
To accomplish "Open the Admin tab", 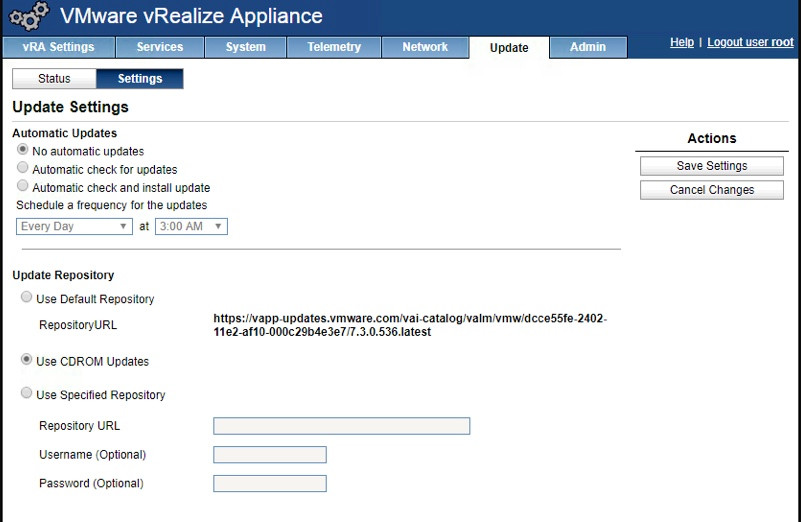I will (x=588, y=47).
